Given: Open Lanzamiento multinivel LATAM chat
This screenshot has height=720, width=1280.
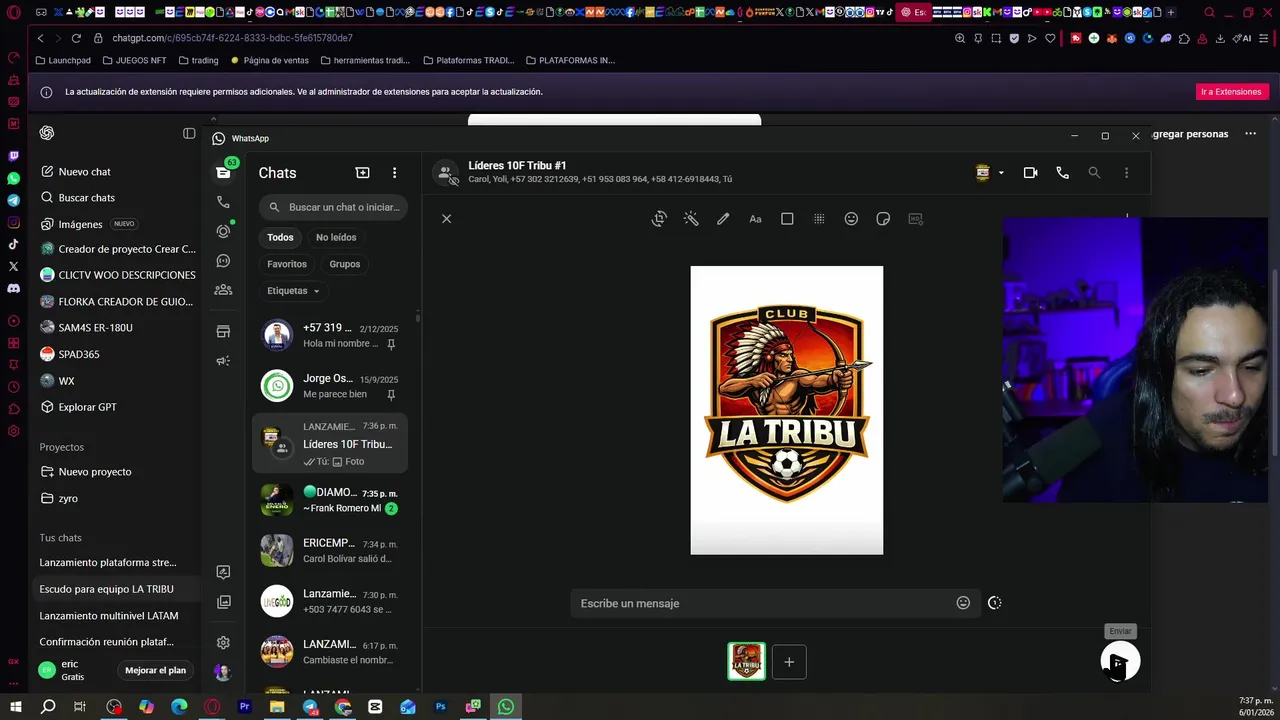Looking at the screenshot, I should [108, 616].
